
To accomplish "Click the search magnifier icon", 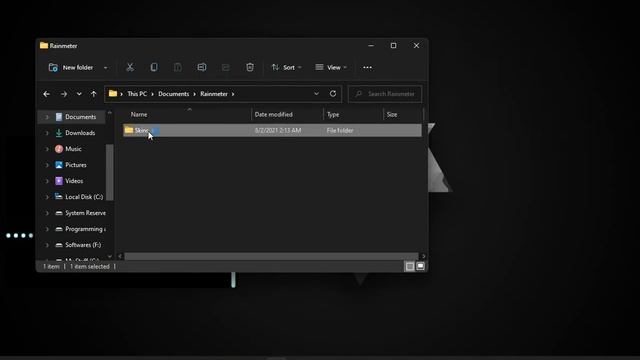I will pyautogui.click(x=358, y=94).
